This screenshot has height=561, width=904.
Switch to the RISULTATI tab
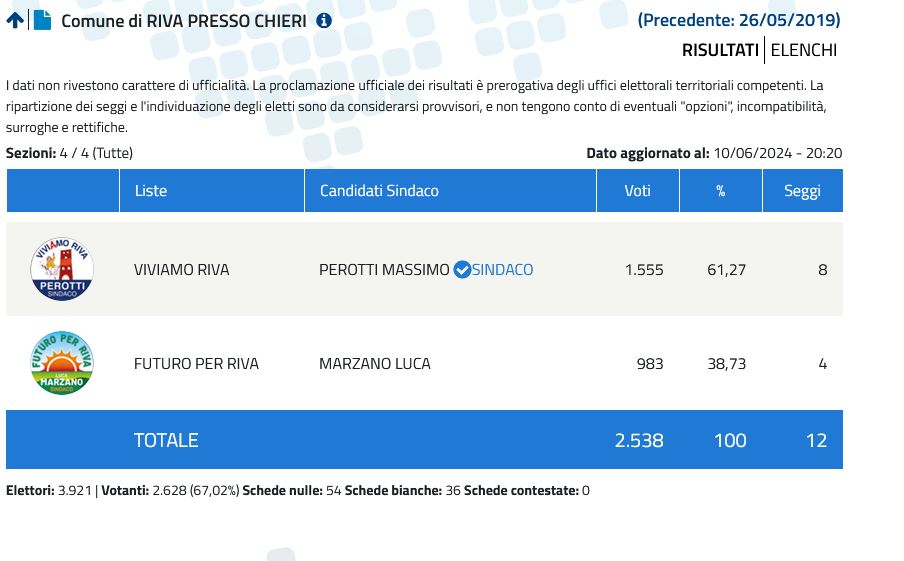(x=720, y=50)
